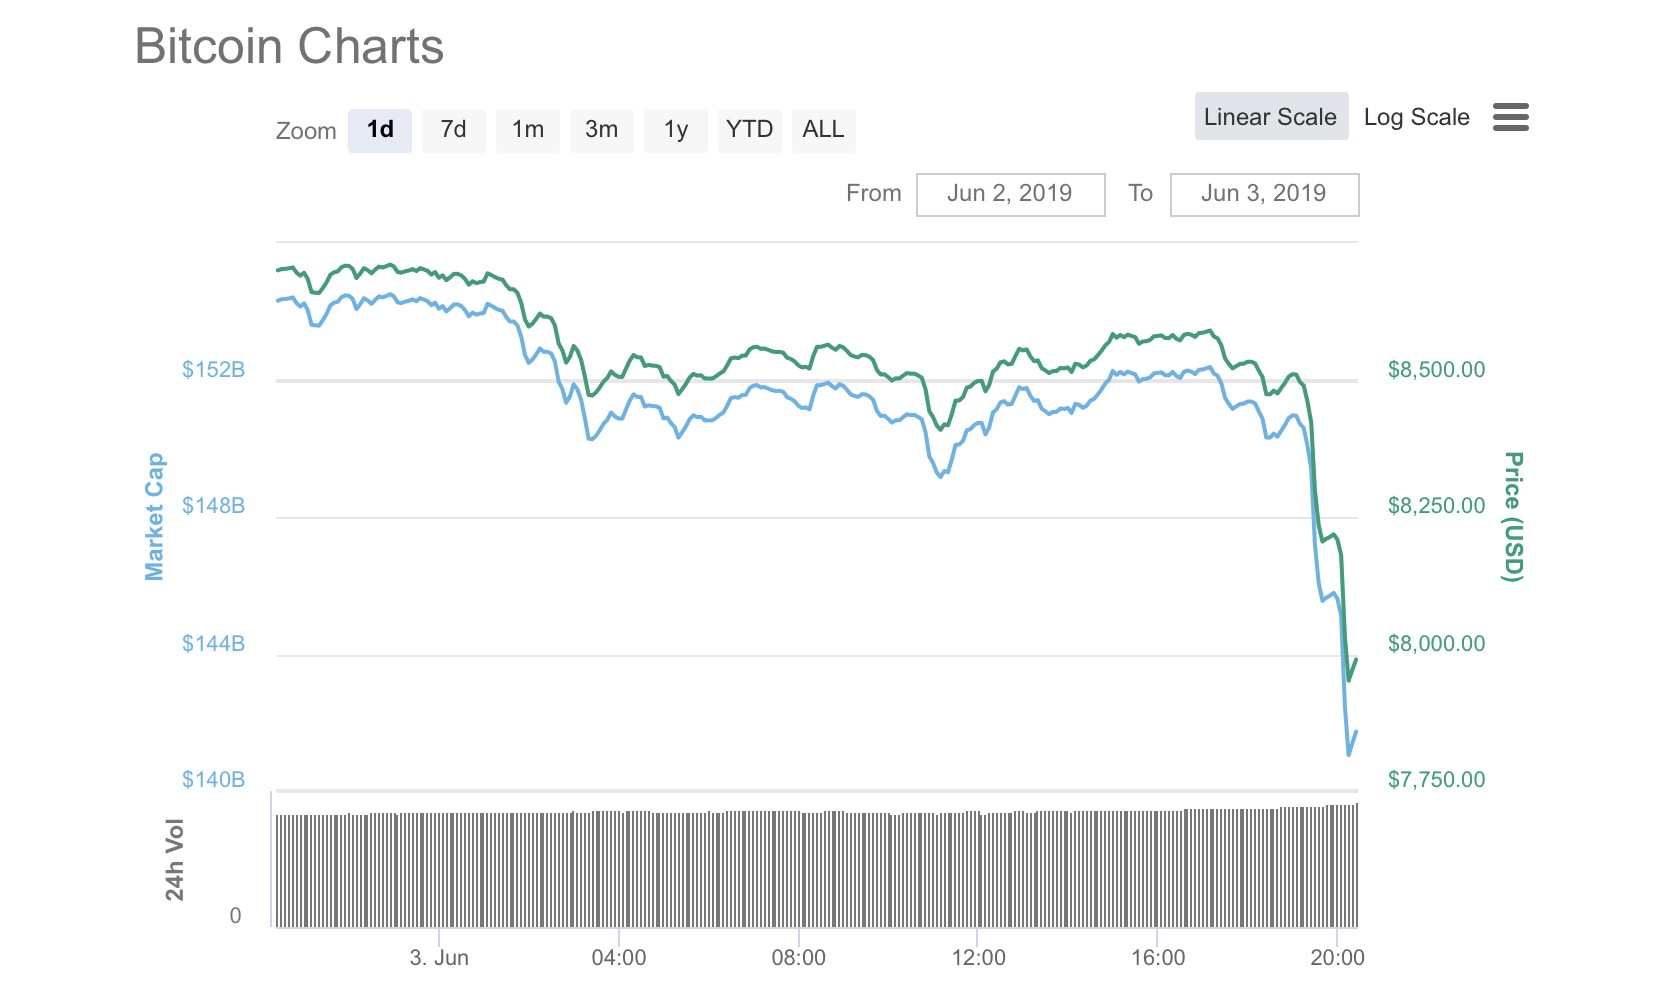Select YTD zoom range
This screenshot has width=1668, height=1000.
coord(749,130)
